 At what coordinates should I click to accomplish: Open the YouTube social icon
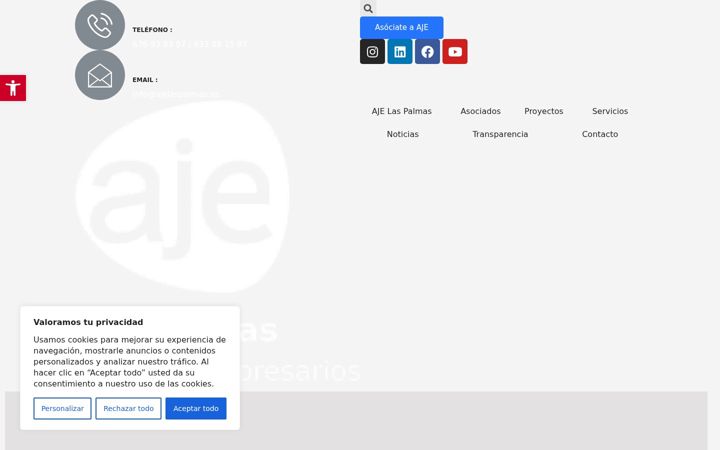(455, 51)
